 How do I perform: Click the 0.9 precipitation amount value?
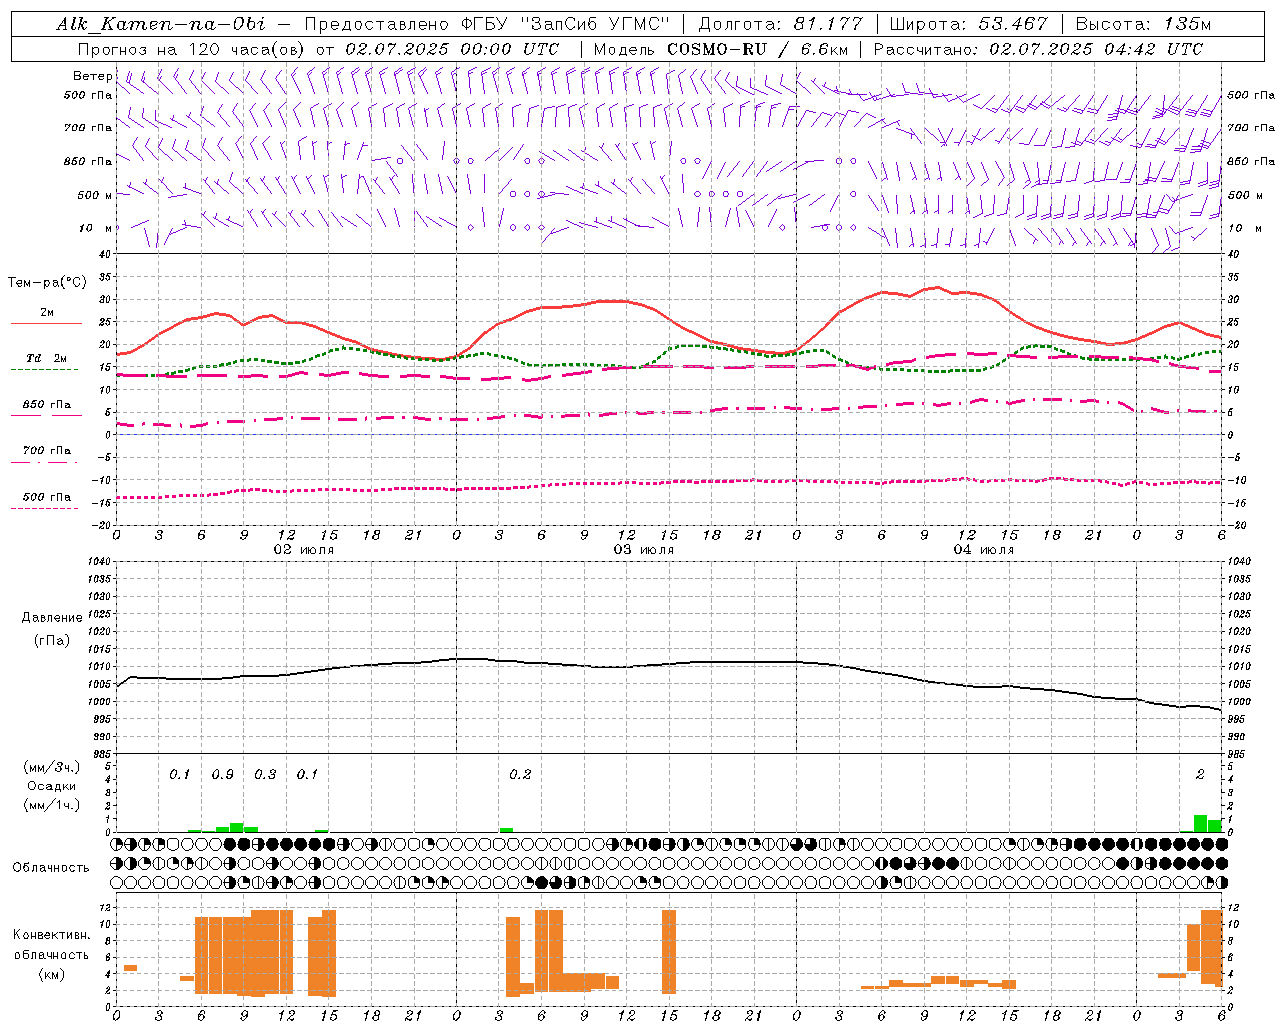pyautogui.click(x=222, y=775)
